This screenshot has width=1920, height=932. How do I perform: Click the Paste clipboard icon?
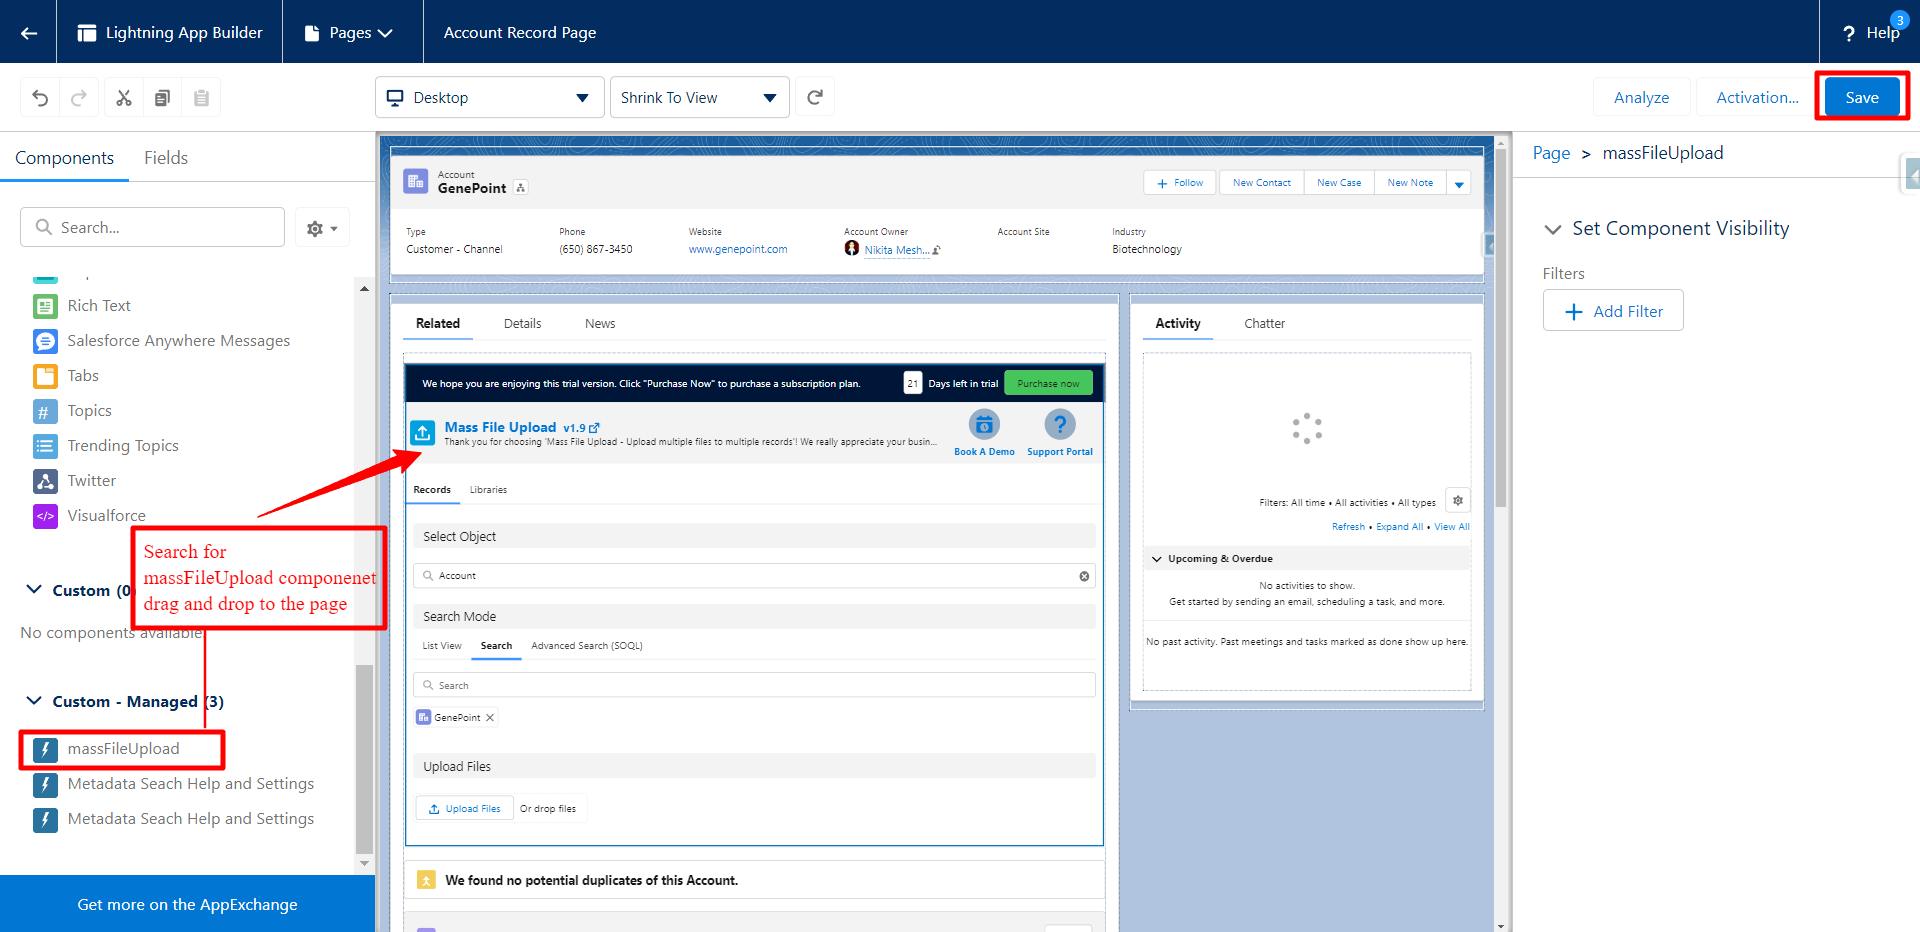coord(201,98)
